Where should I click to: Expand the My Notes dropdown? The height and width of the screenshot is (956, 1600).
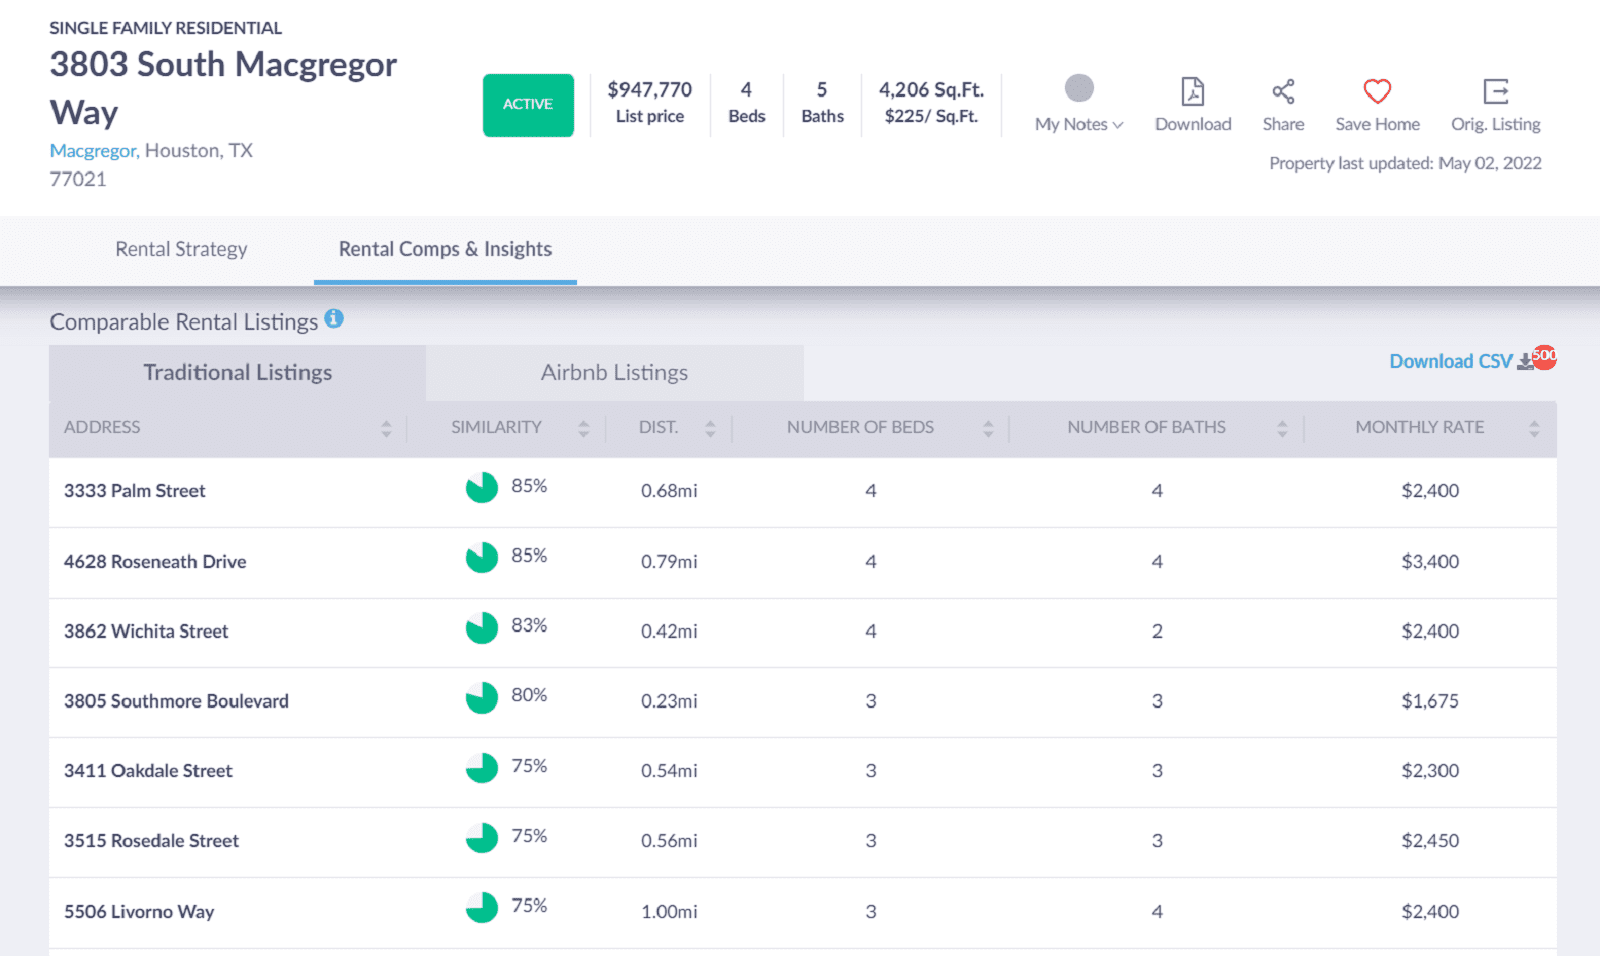[x=1117, y=124]
